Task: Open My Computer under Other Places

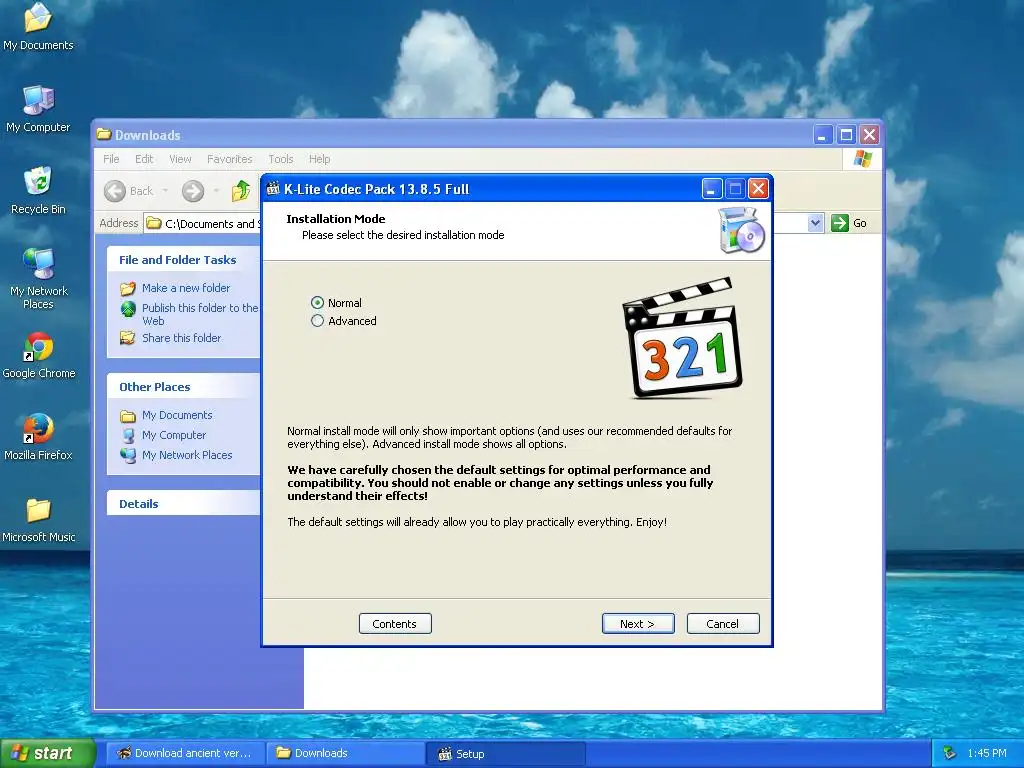Action: pyautogui.click(x=174, y=435)
